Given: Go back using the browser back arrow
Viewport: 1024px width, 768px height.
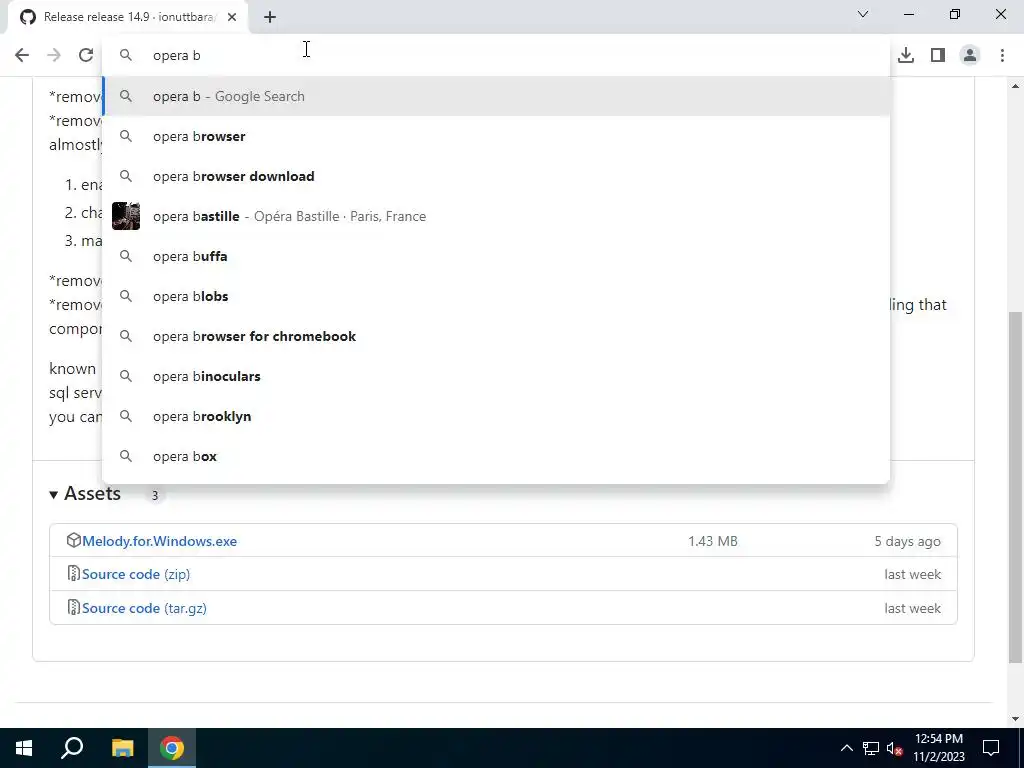Looking at the screenshot, I should pos(22,56).
